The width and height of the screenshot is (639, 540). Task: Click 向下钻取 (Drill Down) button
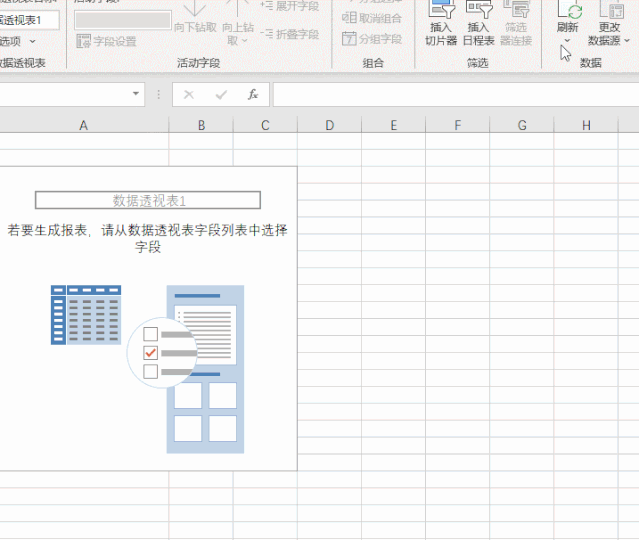point(195,18)
